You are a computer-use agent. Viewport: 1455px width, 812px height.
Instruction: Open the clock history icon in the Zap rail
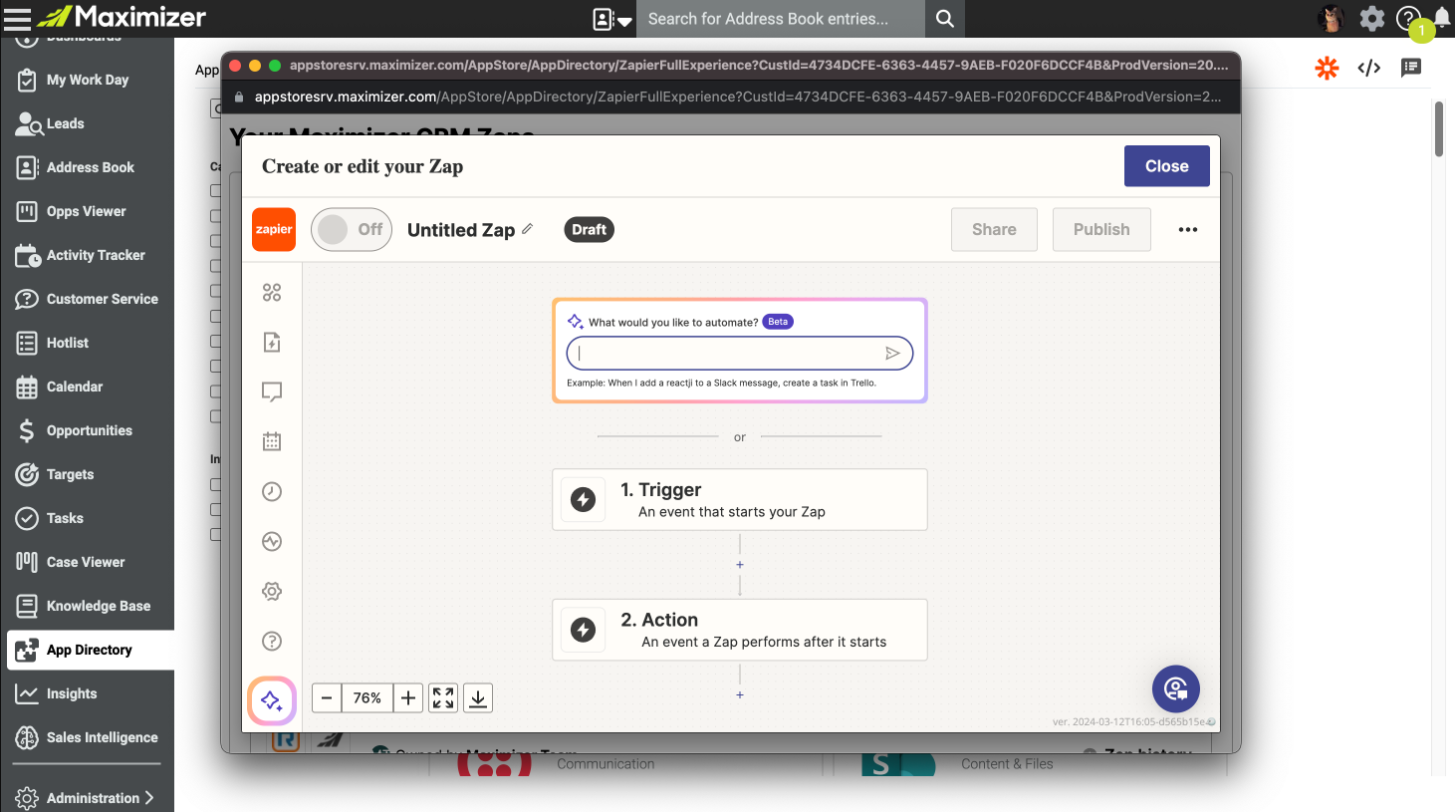[x=272, y=491]
